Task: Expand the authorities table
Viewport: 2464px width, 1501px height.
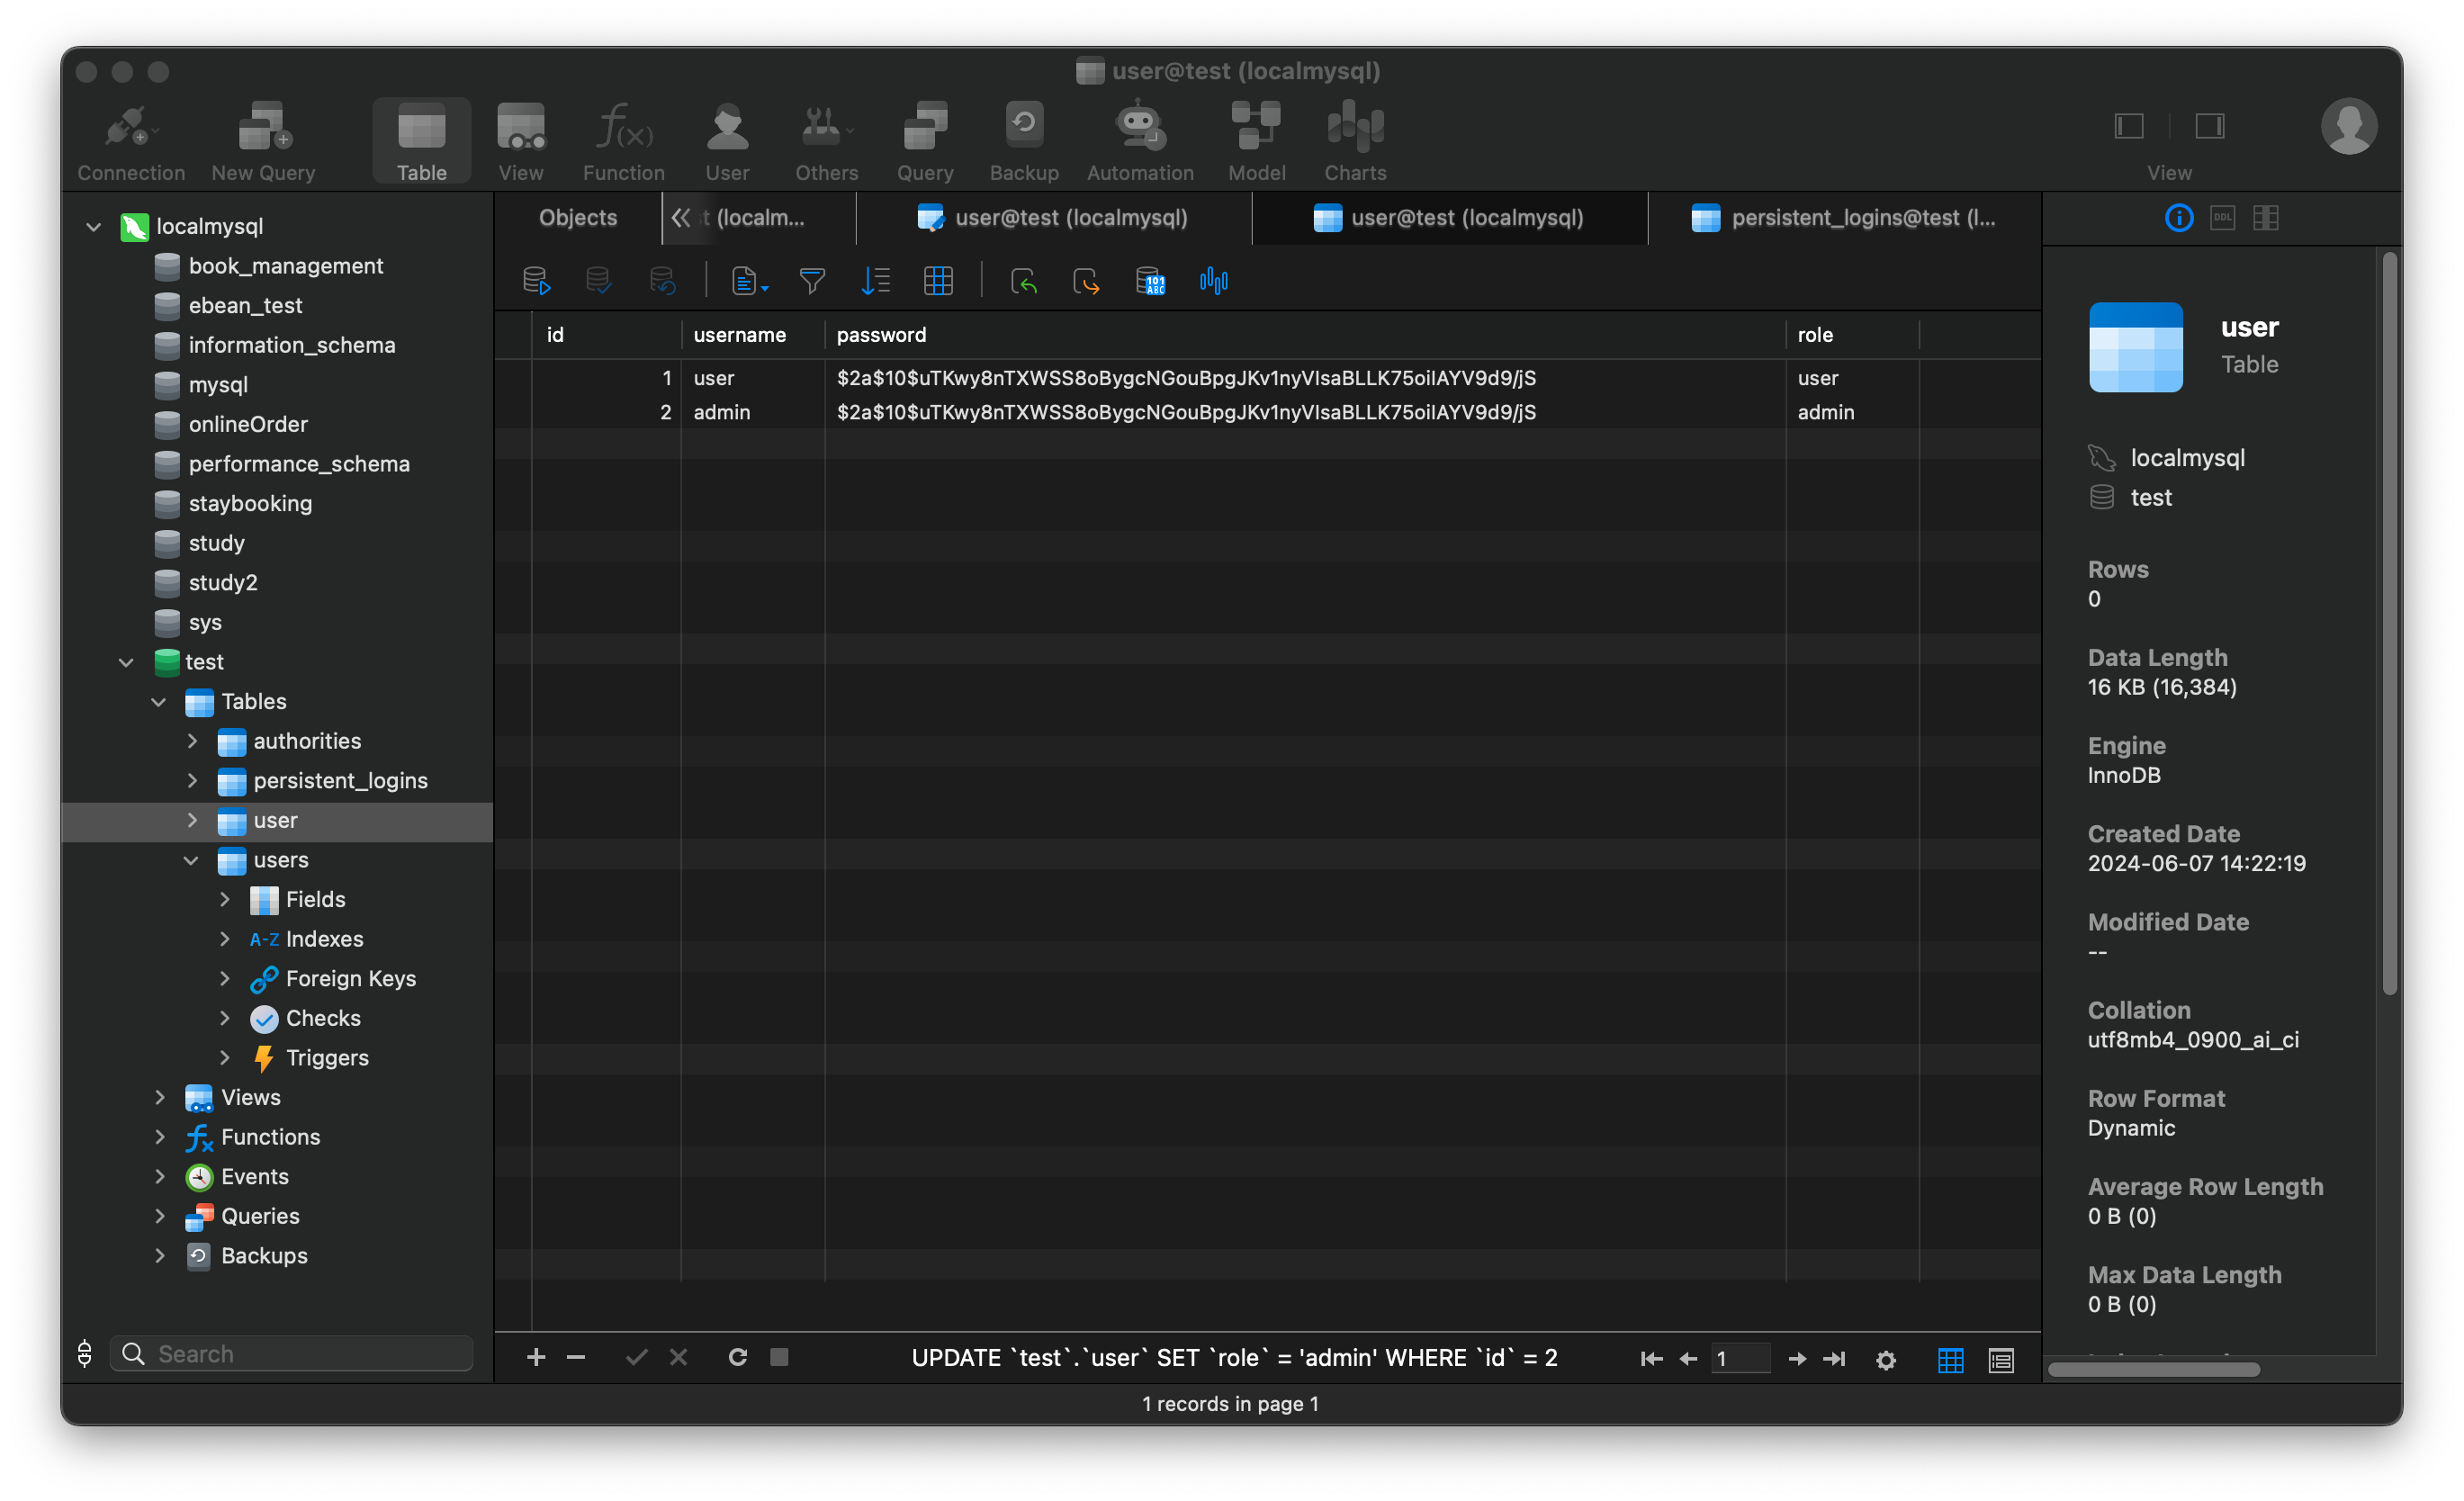Action: point(192,740)
